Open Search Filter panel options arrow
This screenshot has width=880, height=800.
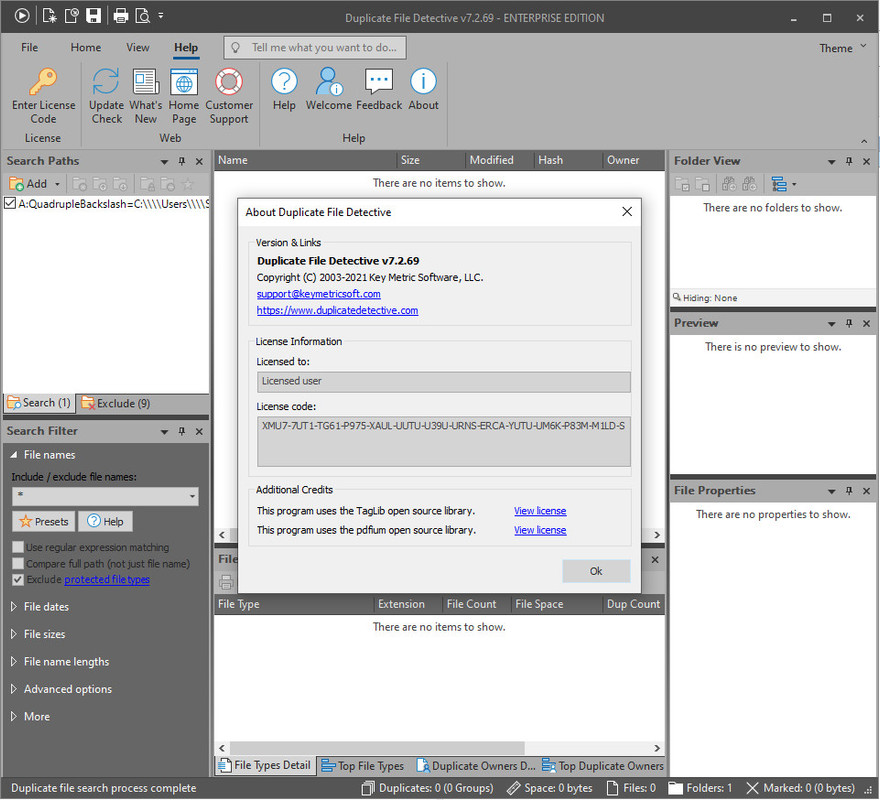pos(164,432)
